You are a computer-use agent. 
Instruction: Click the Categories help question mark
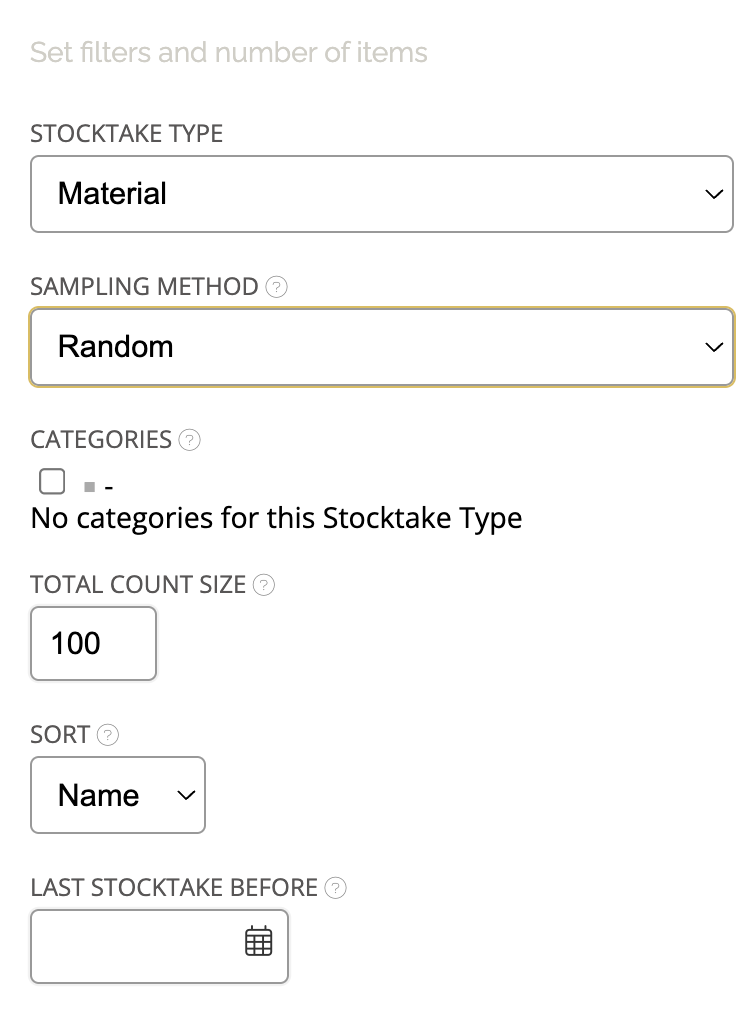point(190,440)
